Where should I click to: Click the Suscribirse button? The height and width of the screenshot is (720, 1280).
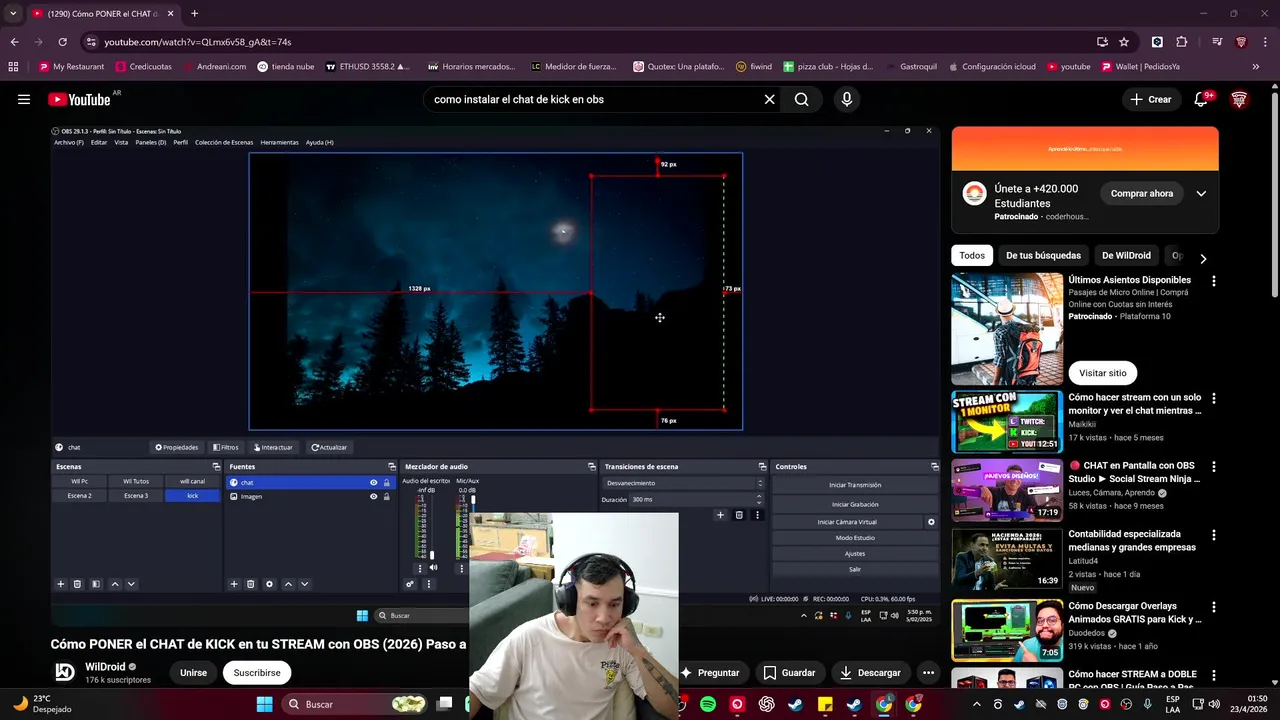tap(257, 673)
